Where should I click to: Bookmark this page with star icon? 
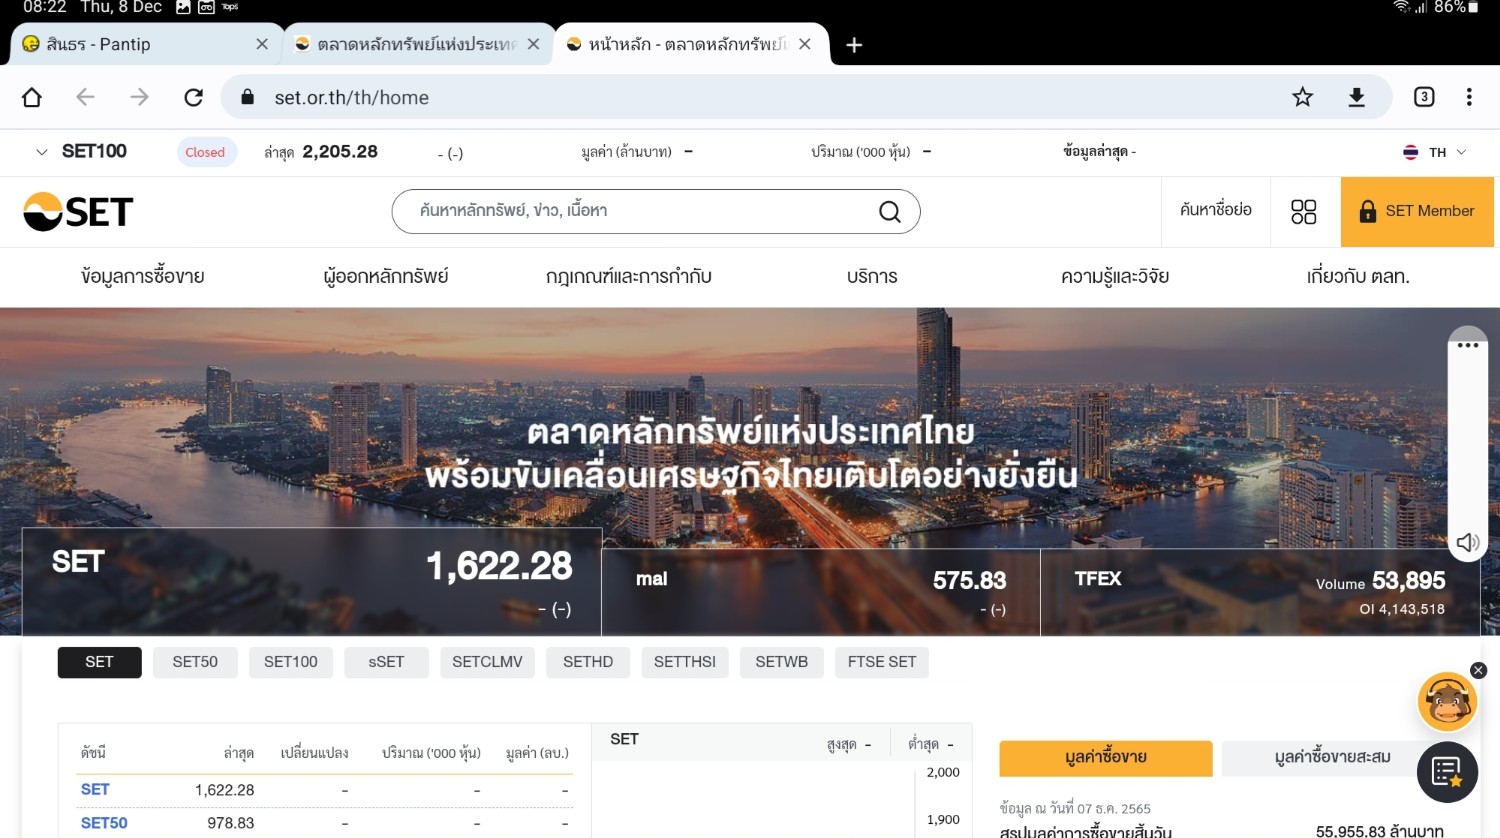pyautogui.click(x=1302, y=97)
